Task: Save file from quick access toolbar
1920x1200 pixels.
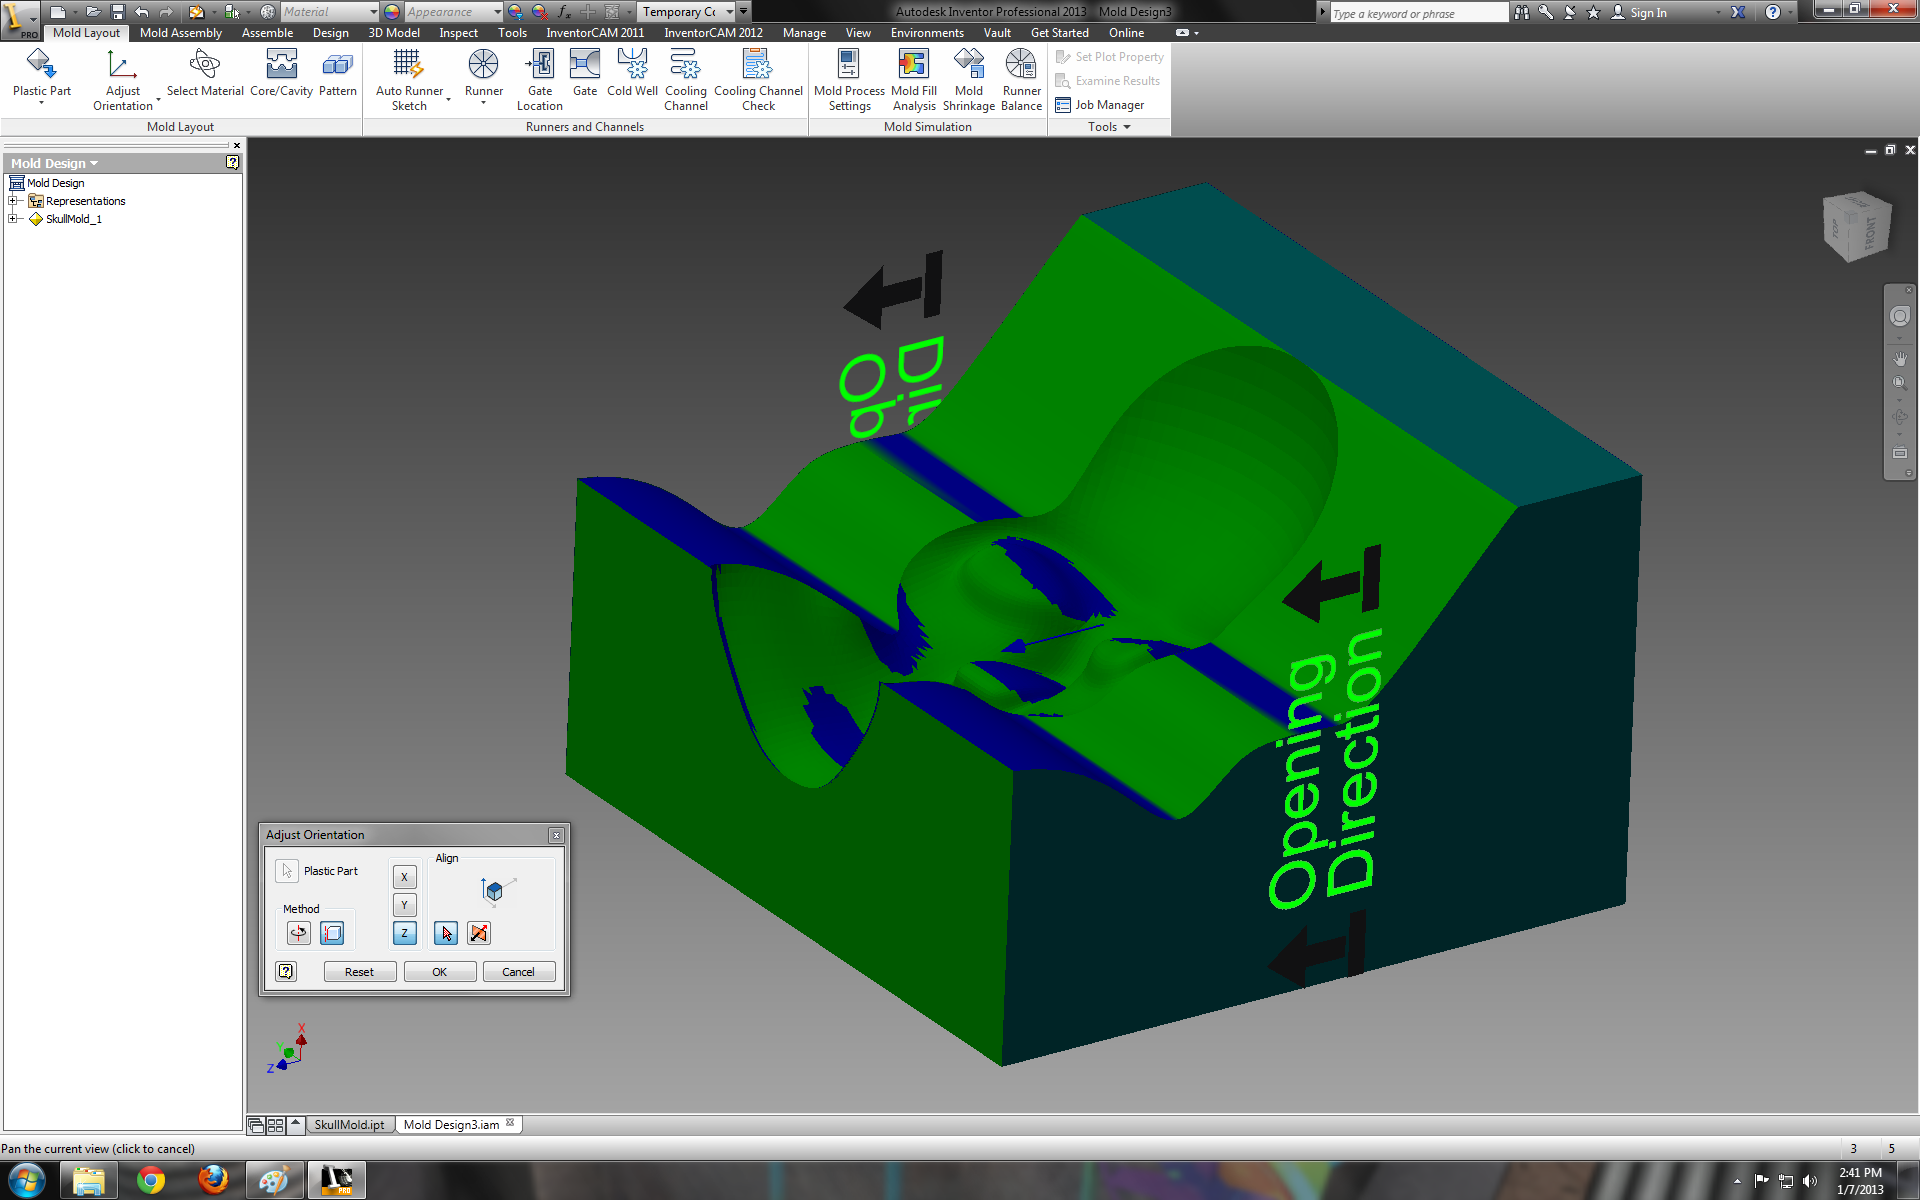Action: pos(117,12)
